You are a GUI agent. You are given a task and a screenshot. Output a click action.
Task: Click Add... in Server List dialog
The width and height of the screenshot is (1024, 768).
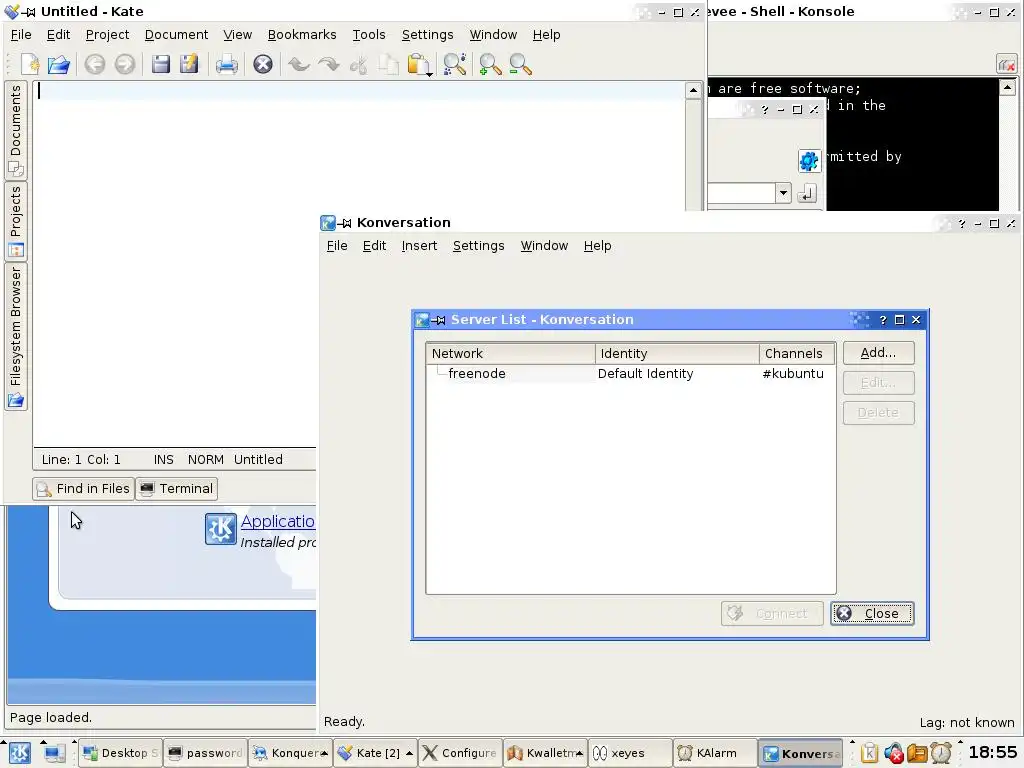[x=878, y=353]
